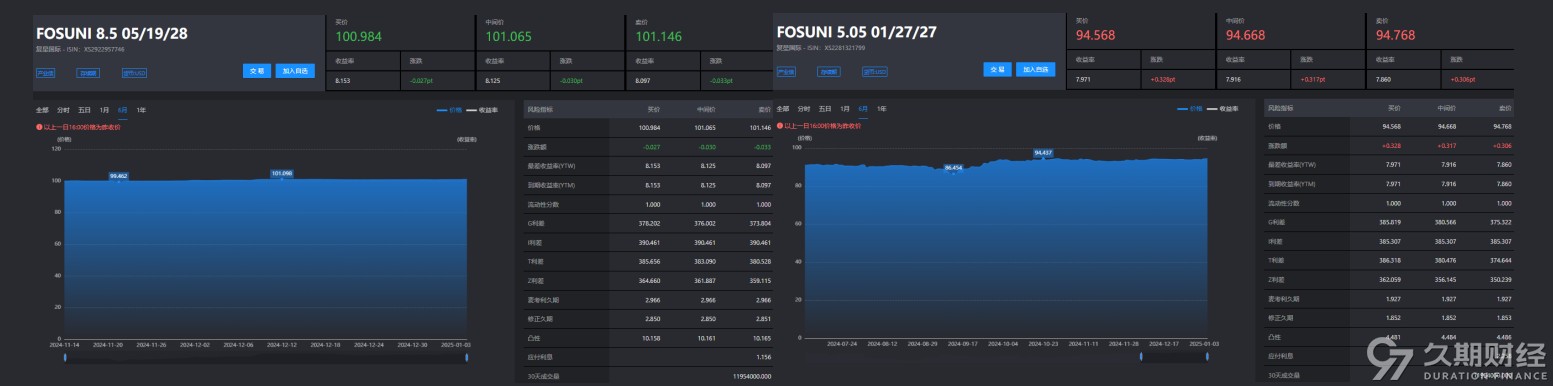The image size is (1553, 386).
Task: Click the 86.454 data label on FOSUNI 5.05 chart
Action: pos(953,167)
